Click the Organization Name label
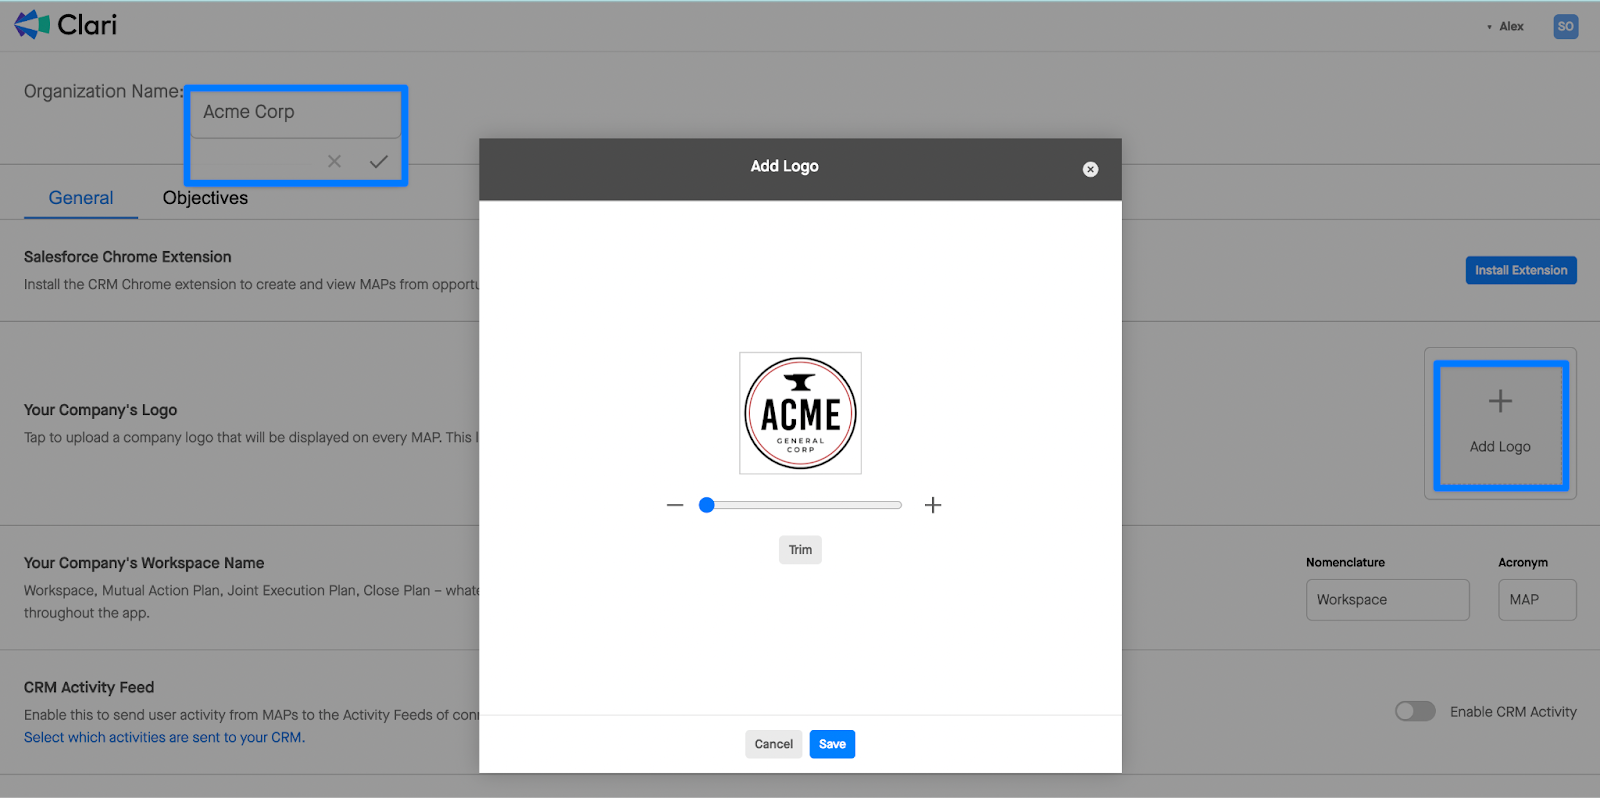The height and width of the screenshot is (798, 1600). (x=104, y=91)
